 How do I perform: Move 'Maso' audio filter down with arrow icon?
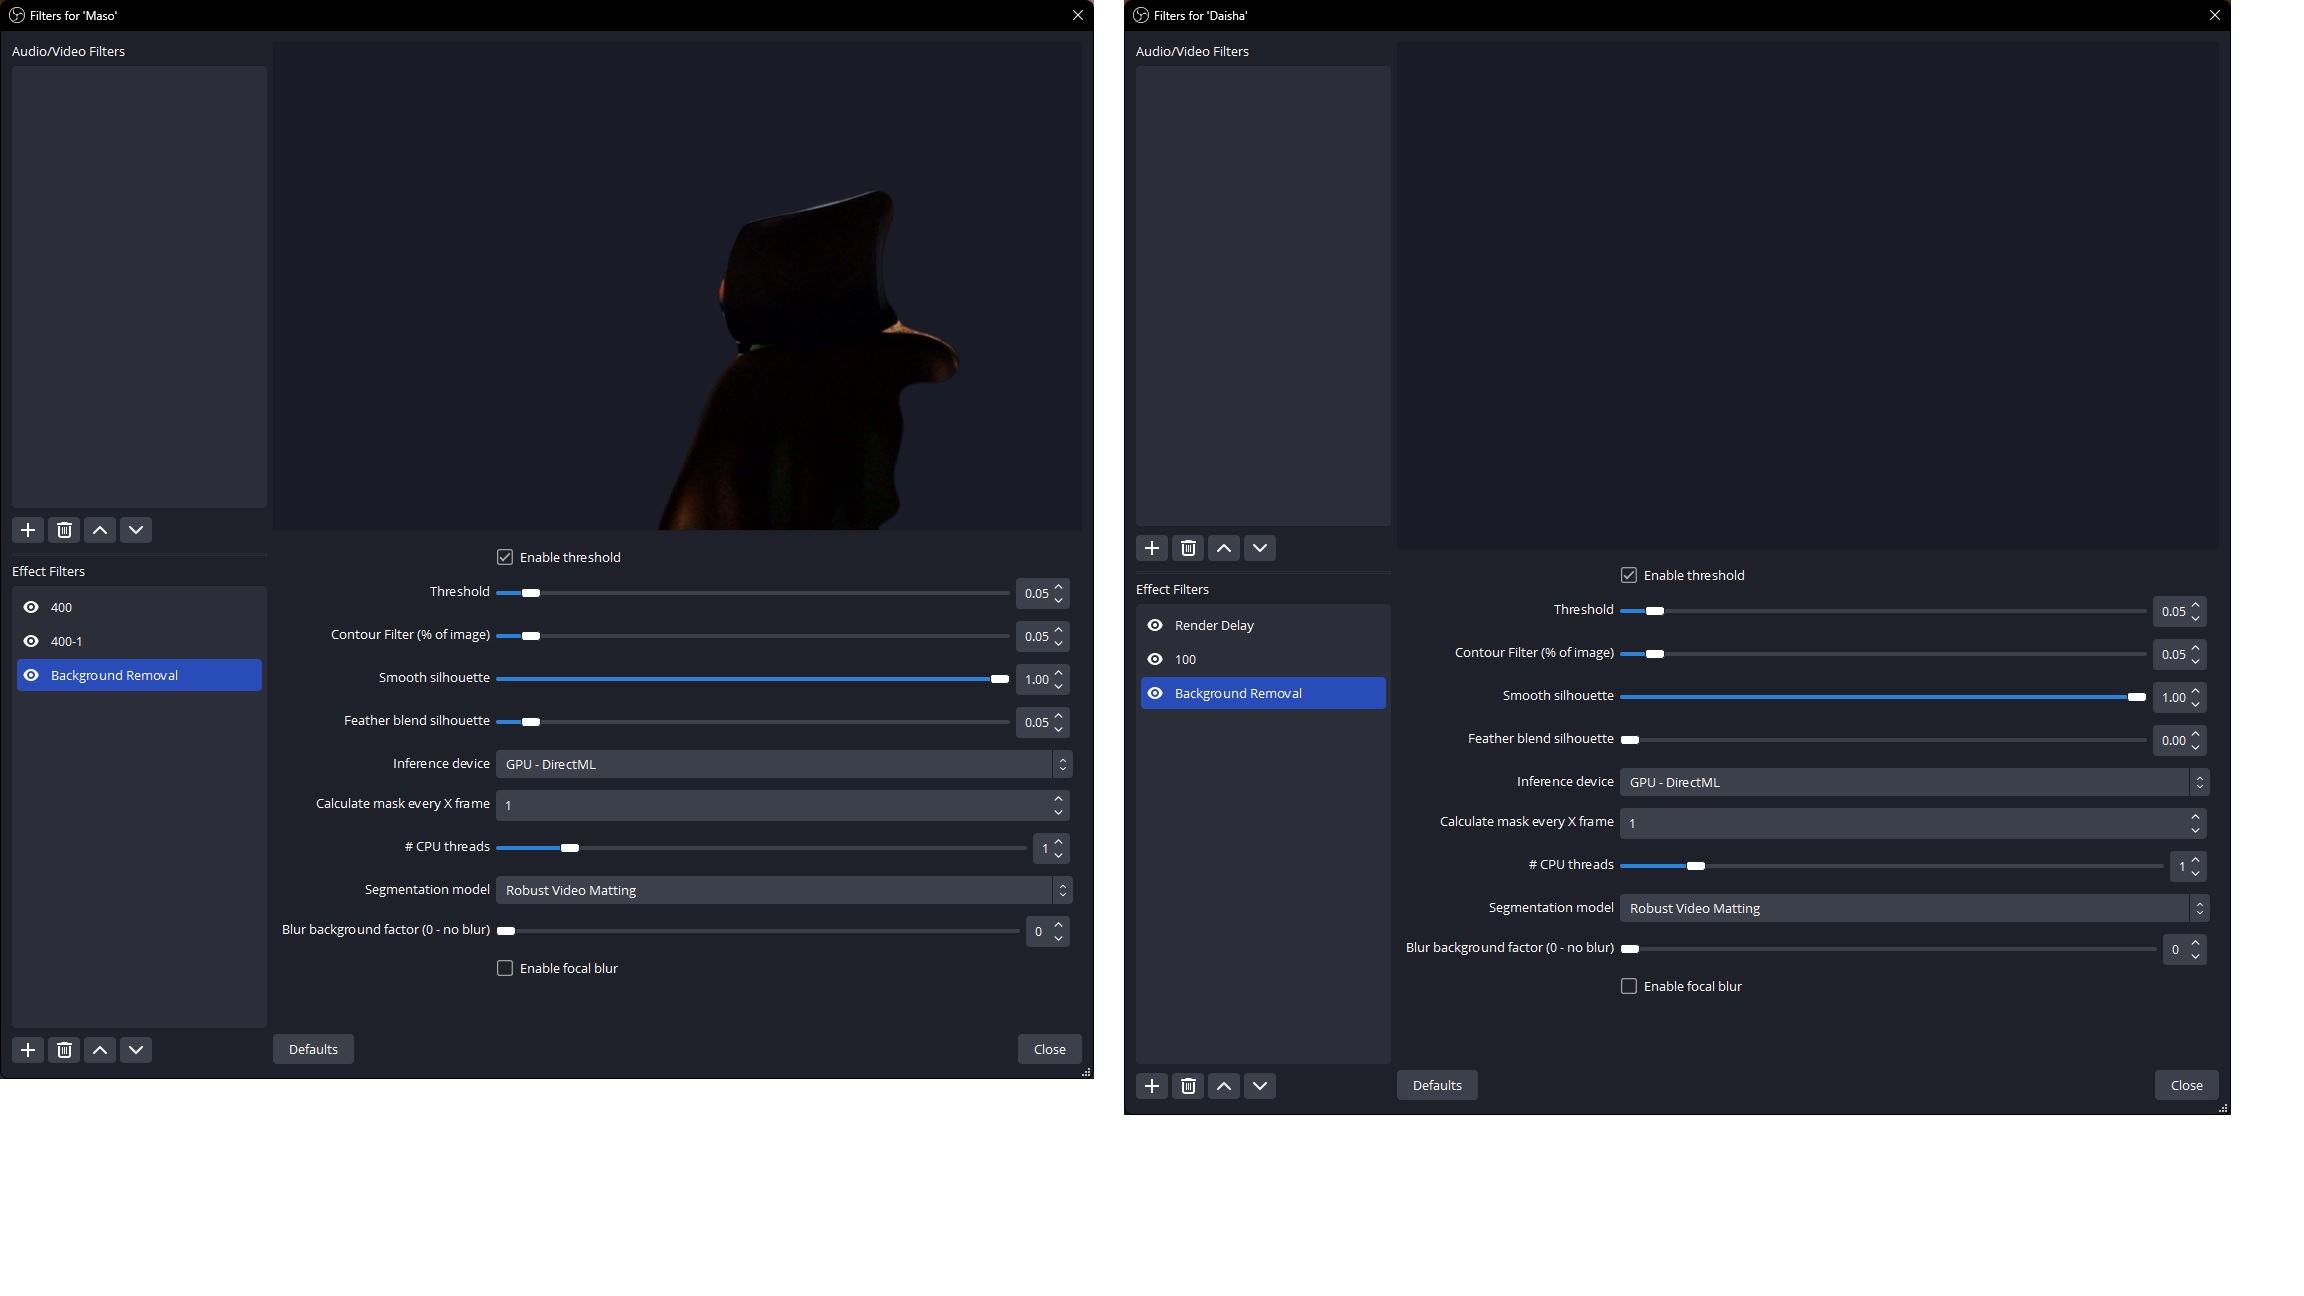[136, 530]
